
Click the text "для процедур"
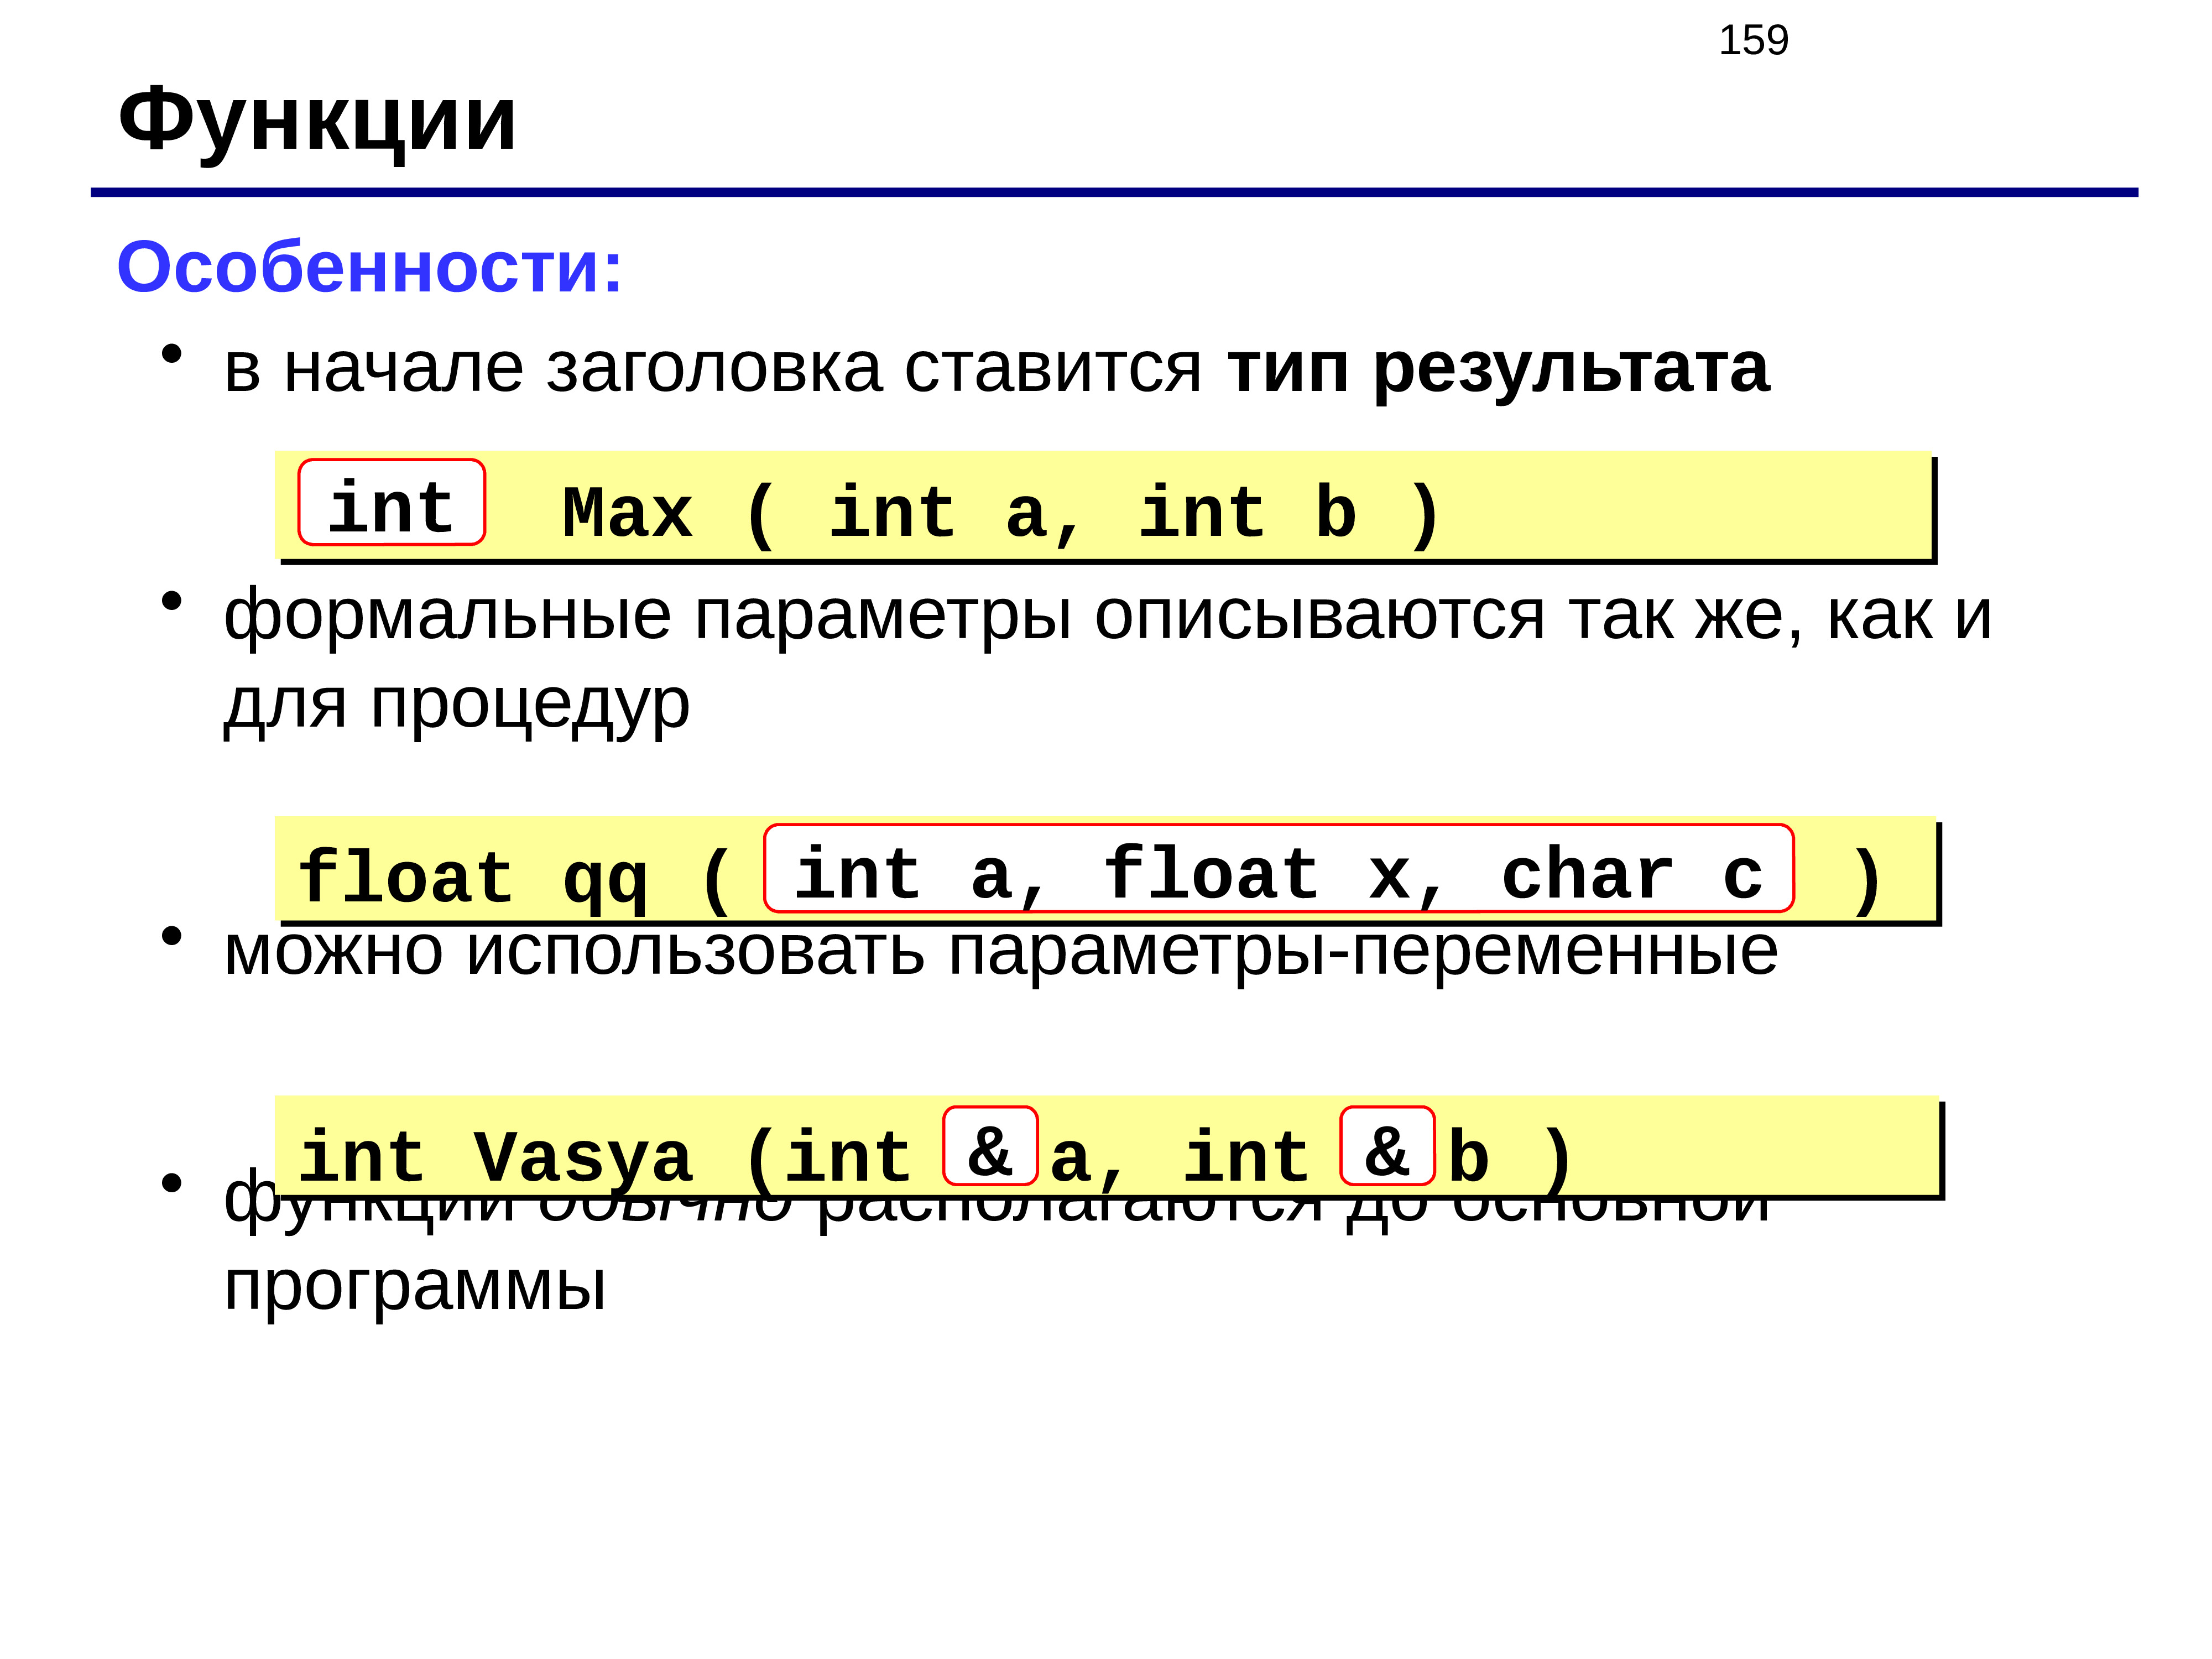point(457,705)
